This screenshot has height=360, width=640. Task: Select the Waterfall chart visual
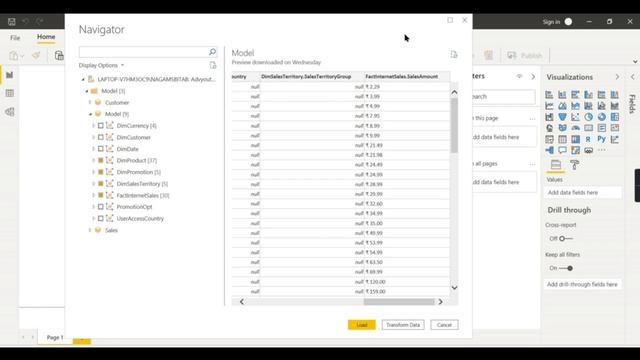(549, 117)
